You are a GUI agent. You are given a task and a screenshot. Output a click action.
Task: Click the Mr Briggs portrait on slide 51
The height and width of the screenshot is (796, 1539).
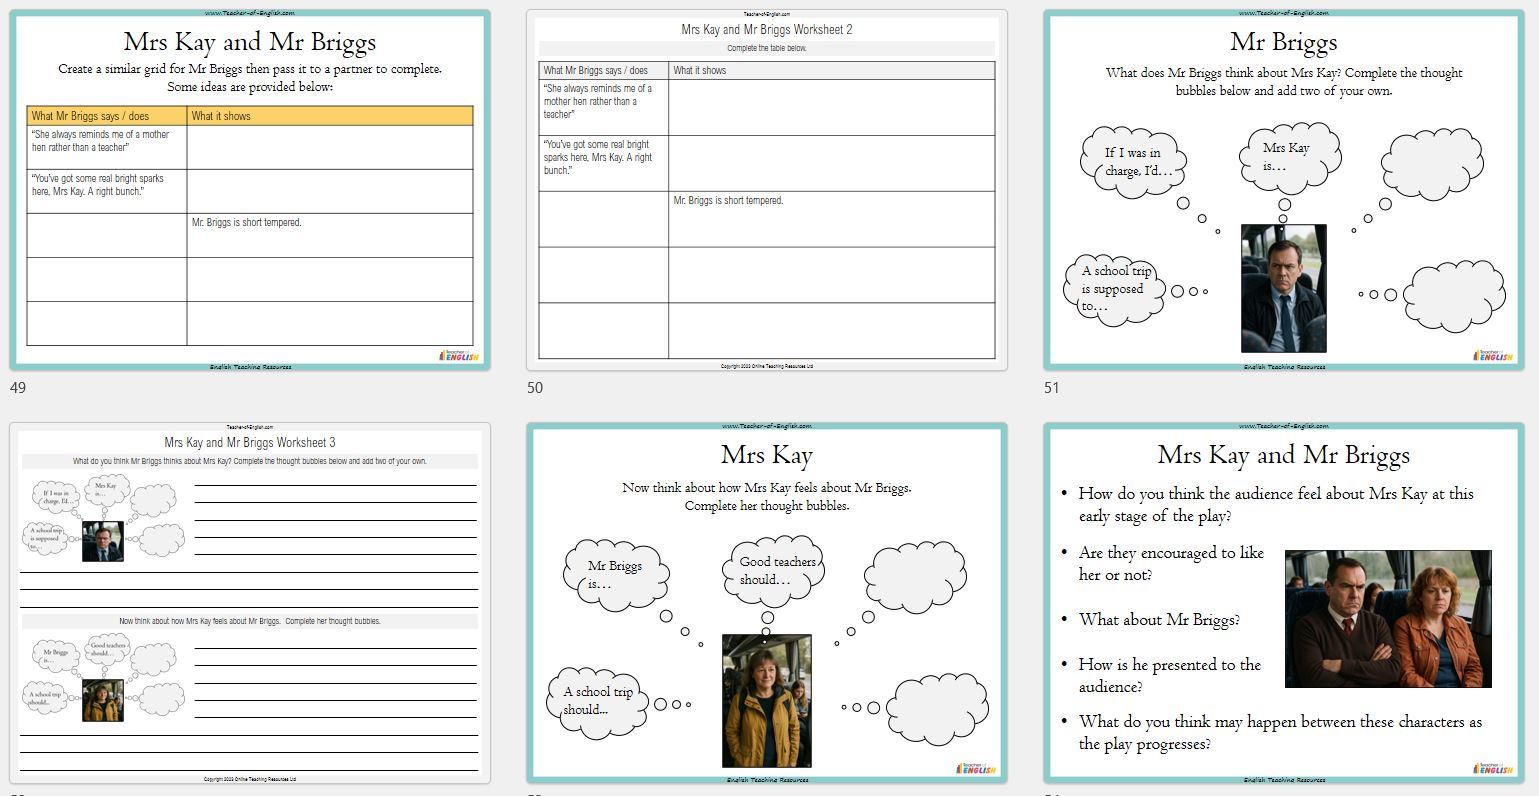[x=1283, y=288]
